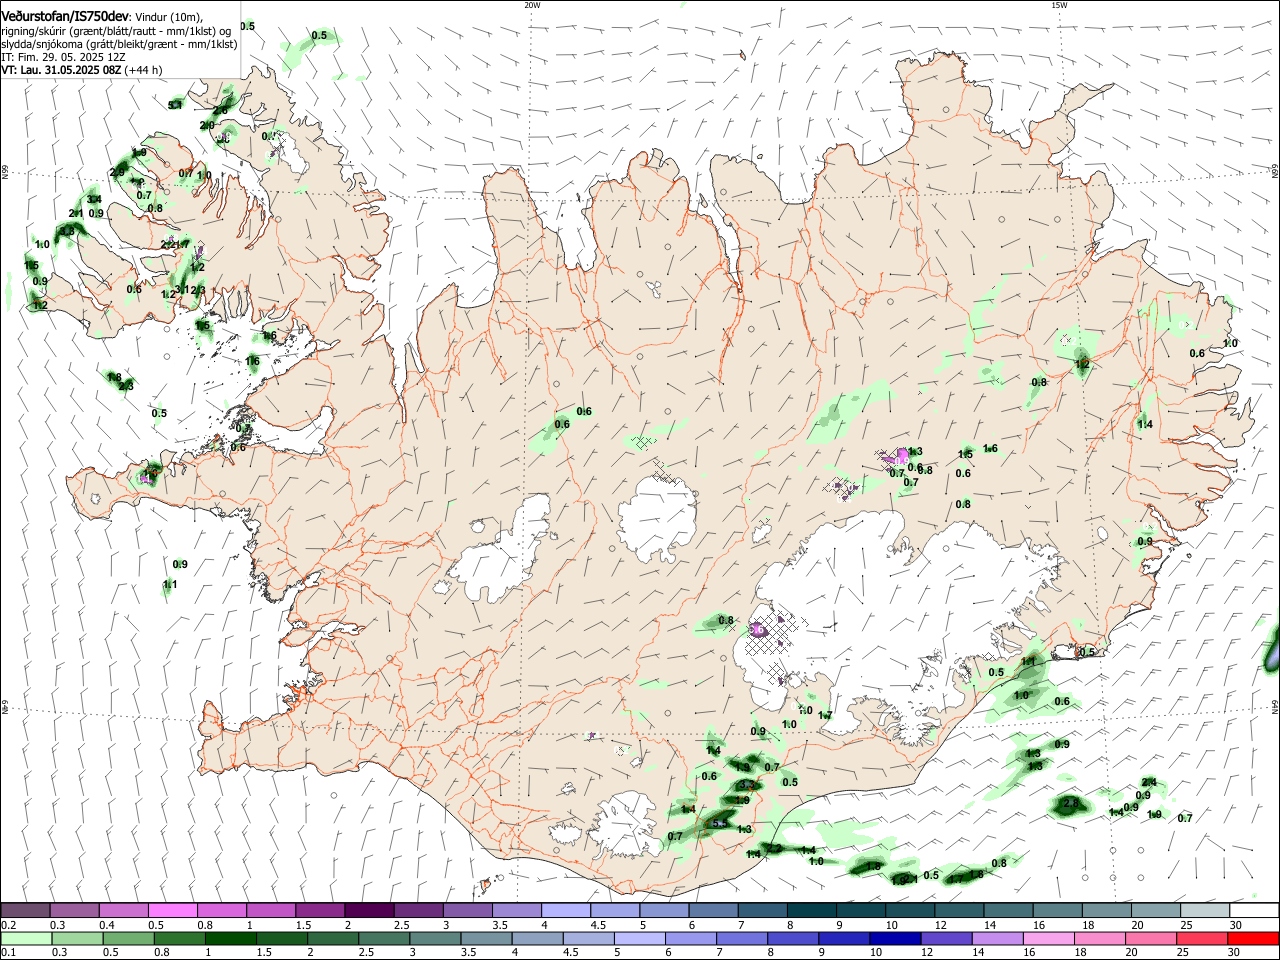Select the darkest purple 2–2.5 upper legend swatch

[x=368, y=910]
